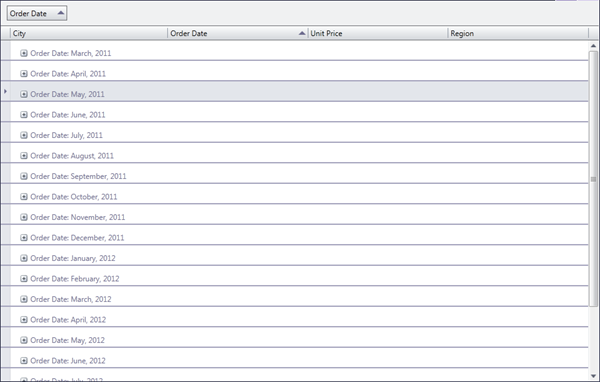Expand the August, 2011 order date group

pos(24,155)
